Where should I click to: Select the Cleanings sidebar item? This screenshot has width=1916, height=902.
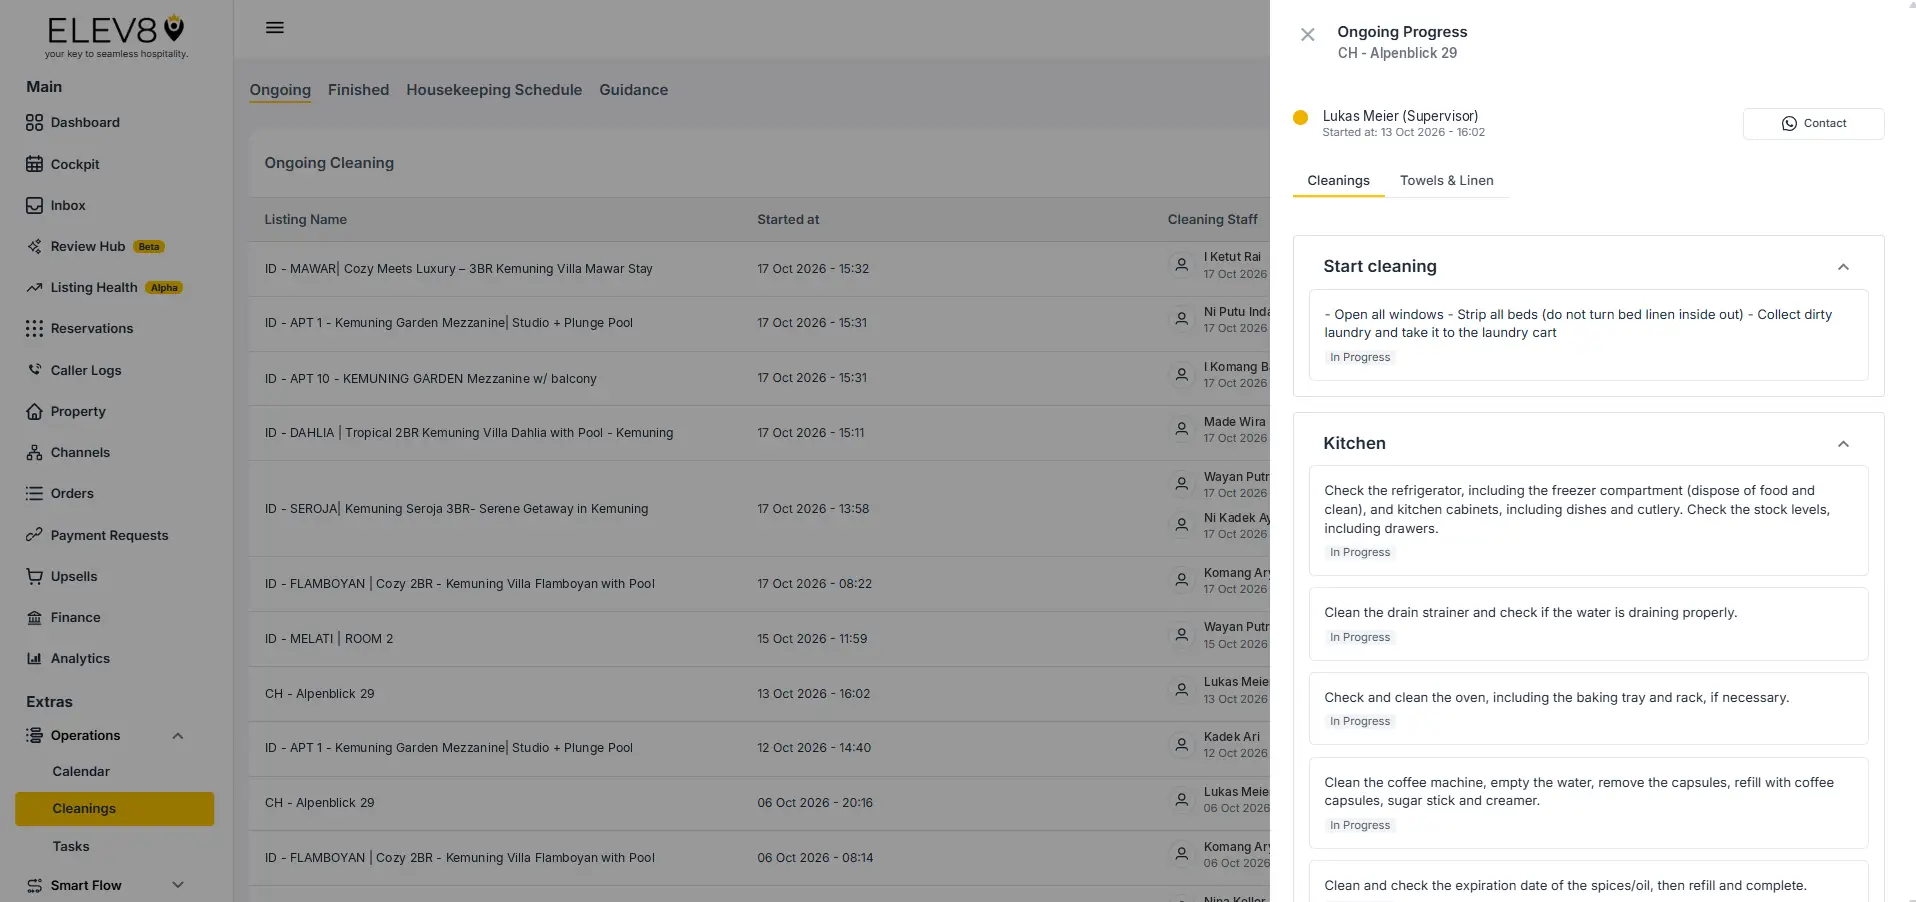click(114, 809)
